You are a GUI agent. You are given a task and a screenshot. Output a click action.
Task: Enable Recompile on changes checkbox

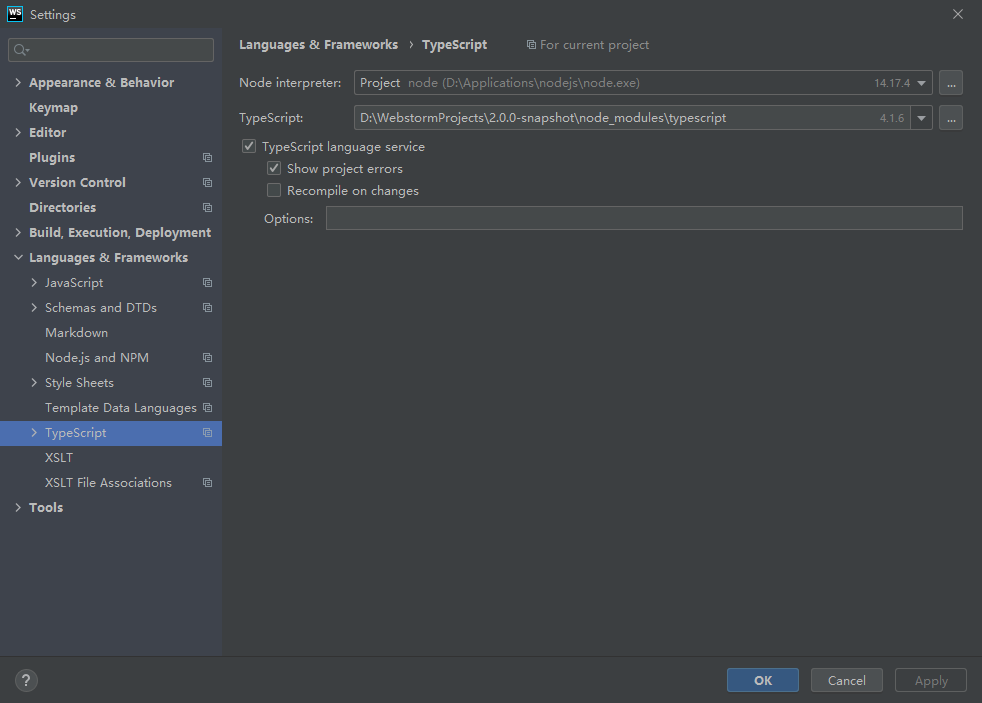click(x=274, y=190)
